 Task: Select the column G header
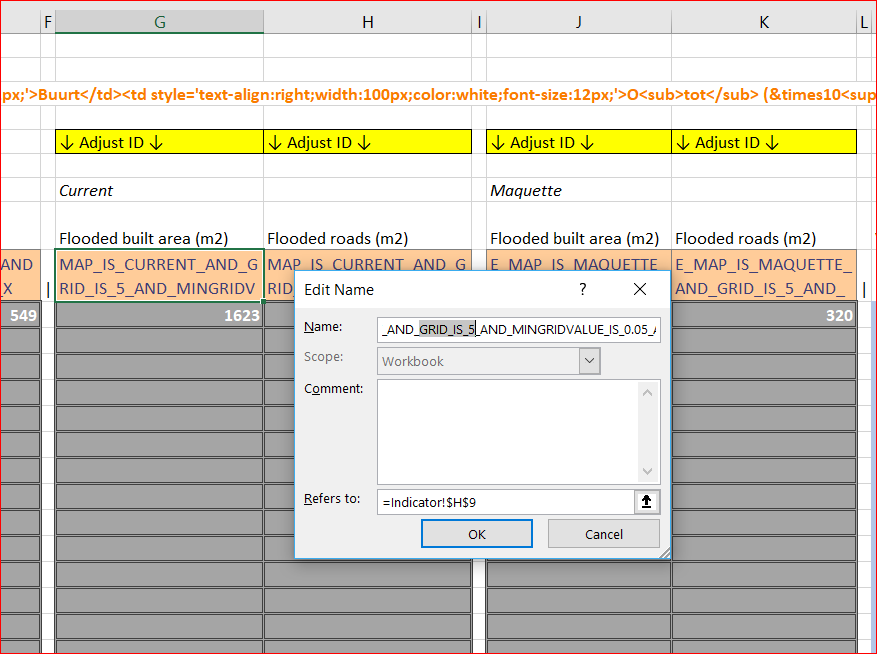tap(159, 22)
